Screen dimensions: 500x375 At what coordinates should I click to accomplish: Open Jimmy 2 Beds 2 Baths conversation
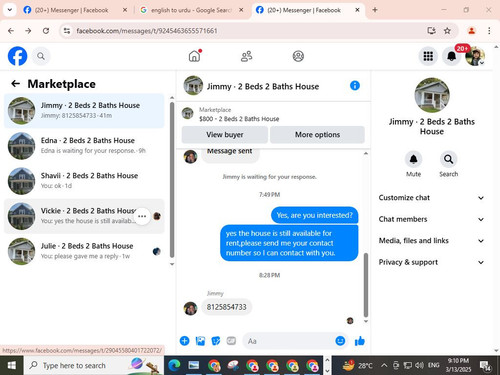(x=84, y=111)
